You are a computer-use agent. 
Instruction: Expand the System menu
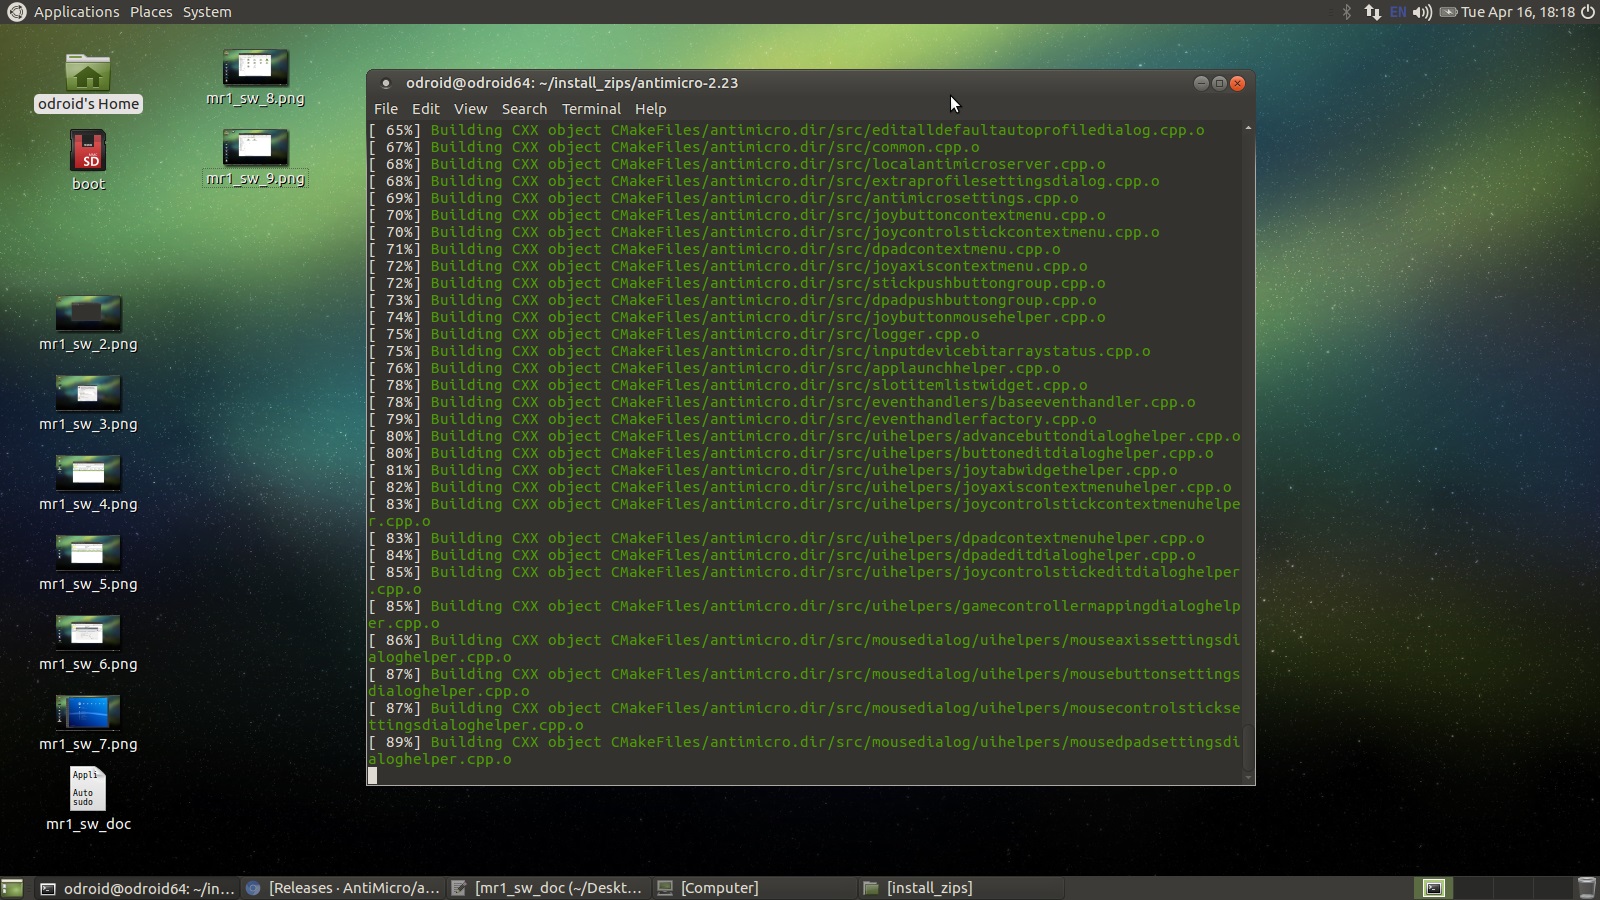207,12
